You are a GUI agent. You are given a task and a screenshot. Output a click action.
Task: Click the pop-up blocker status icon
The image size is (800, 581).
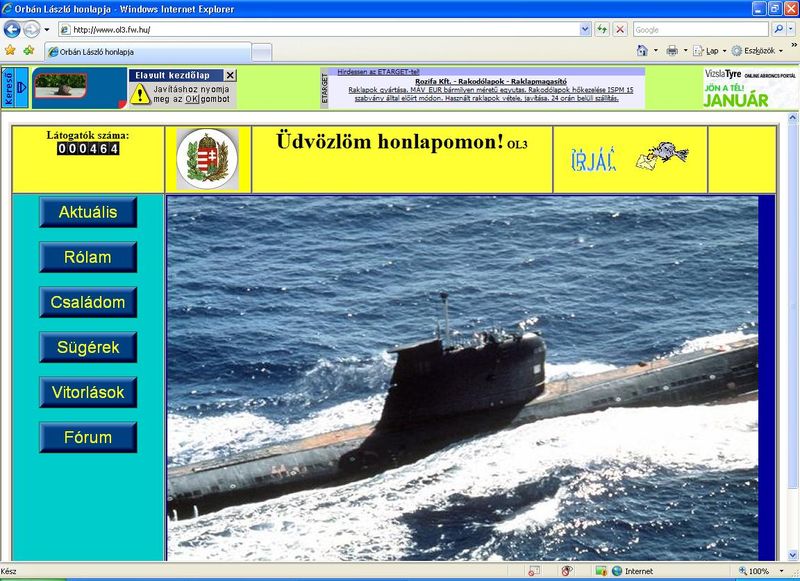[533, 571]
